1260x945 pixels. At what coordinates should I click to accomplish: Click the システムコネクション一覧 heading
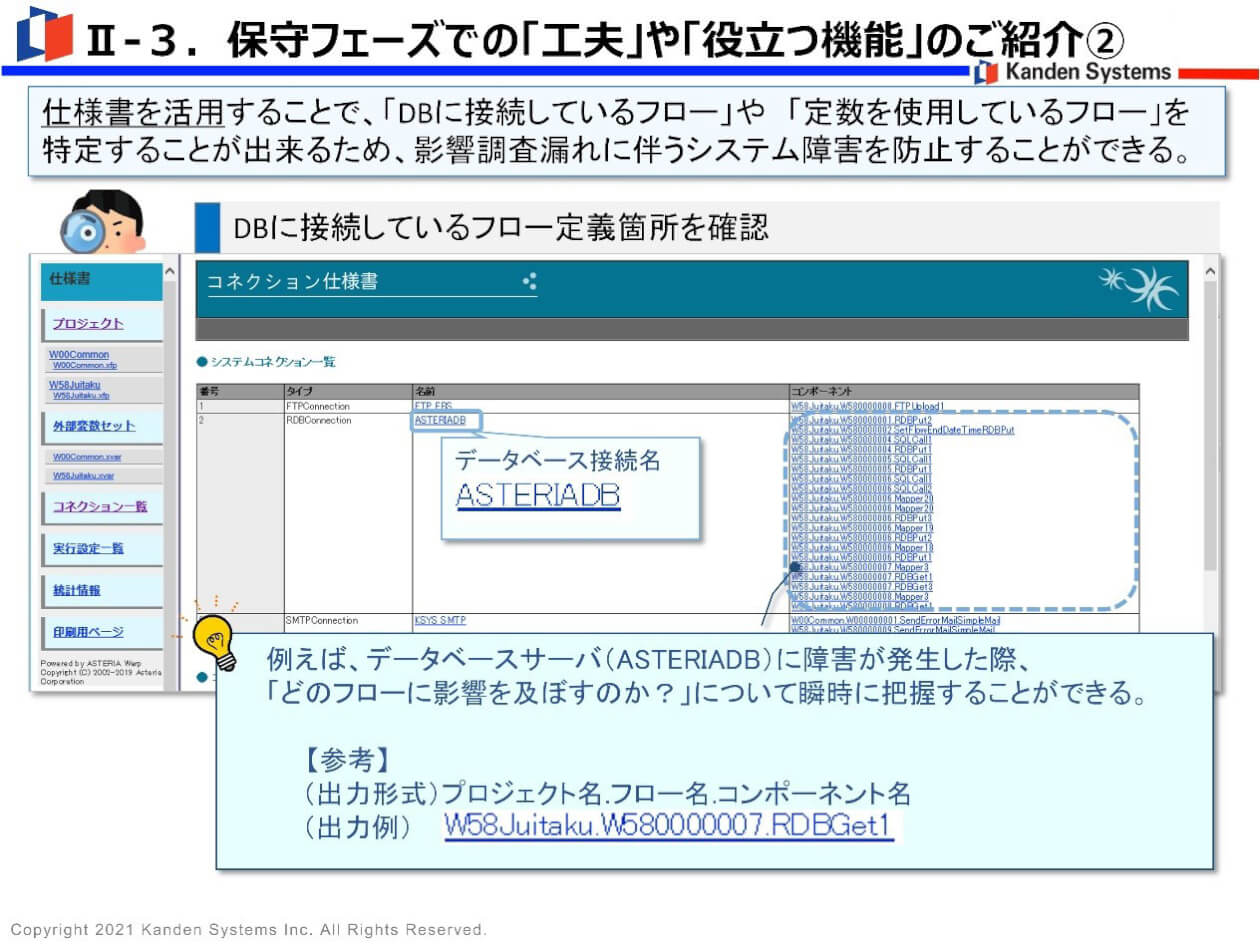[272, 362]
